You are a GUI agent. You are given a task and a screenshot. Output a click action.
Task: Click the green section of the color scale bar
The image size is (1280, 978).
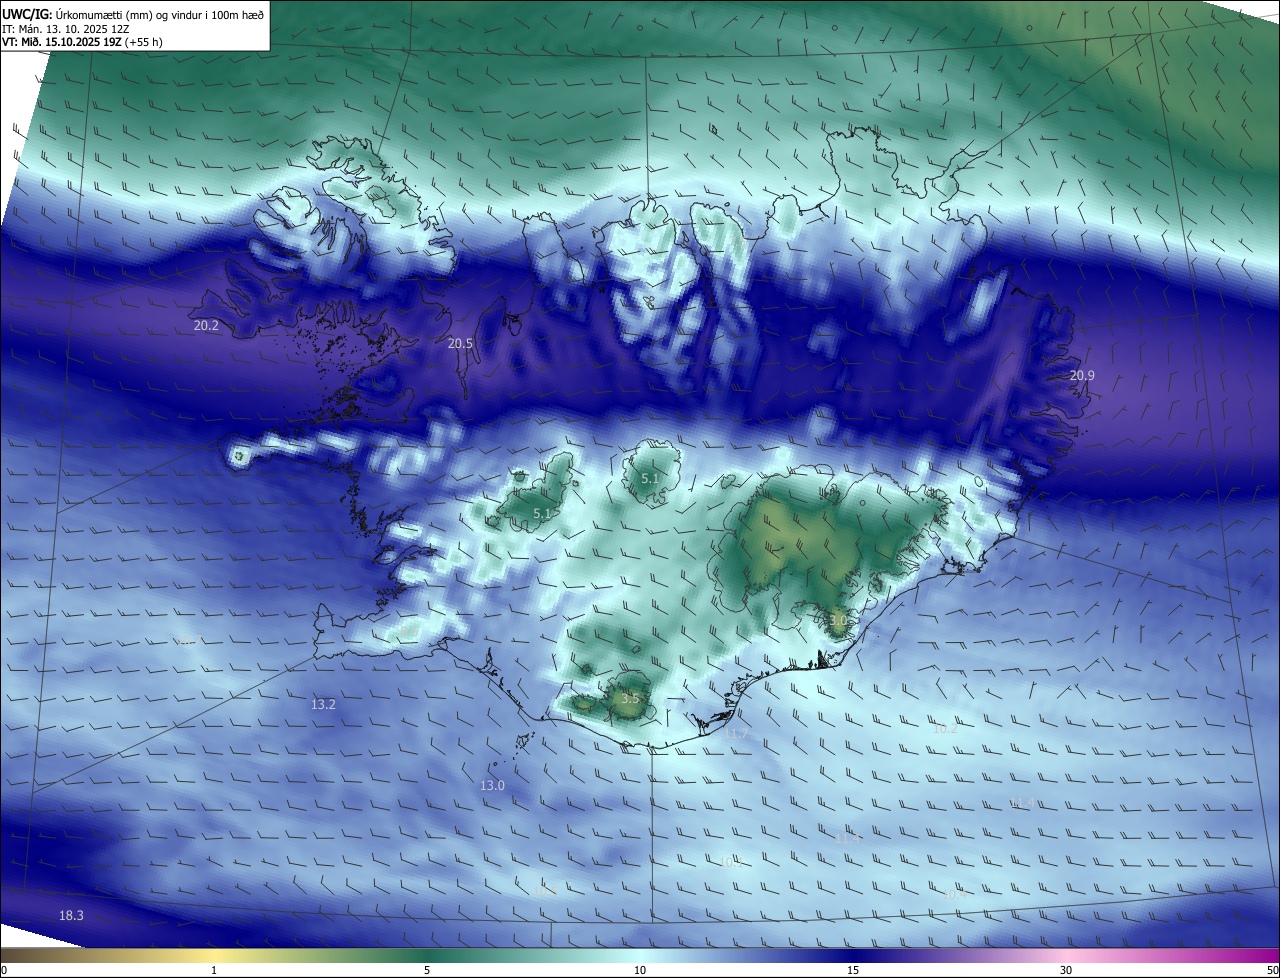pos(427,956)
